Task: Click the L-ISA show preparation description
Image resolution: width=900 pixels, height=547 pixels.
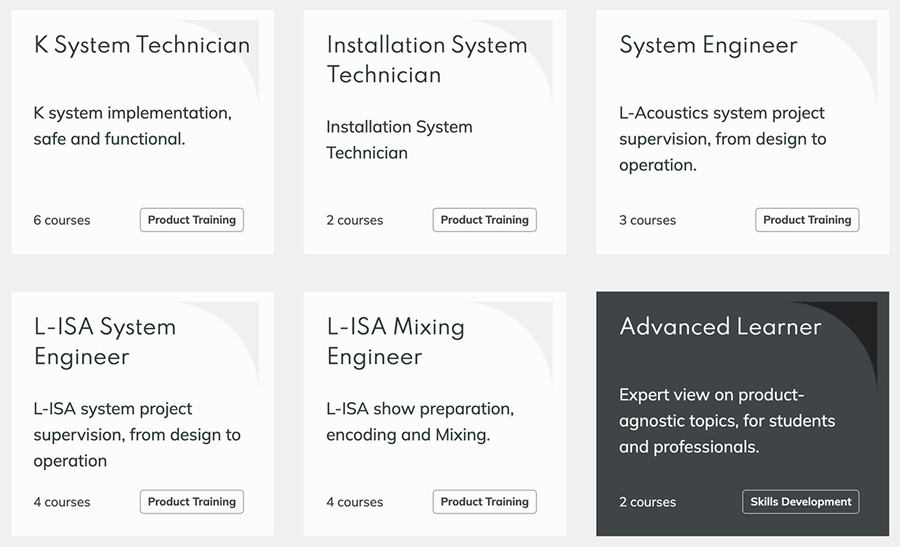Action: click(420, 421)
